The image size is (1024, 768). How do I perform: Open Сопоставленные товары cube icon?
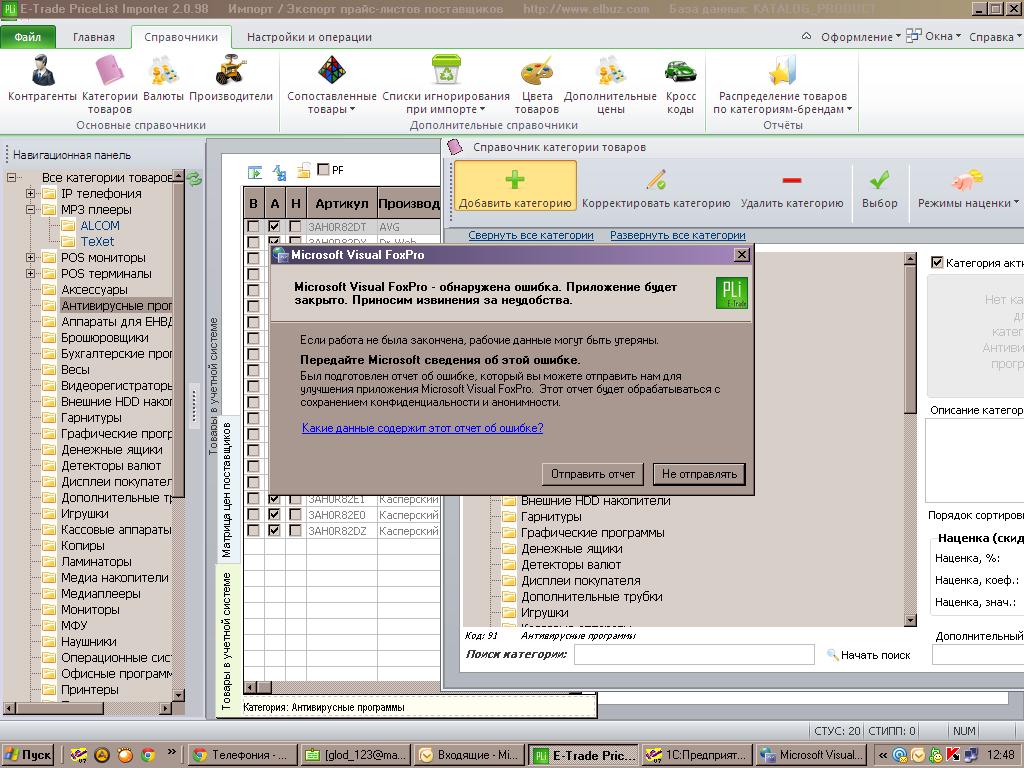point(332,70)
